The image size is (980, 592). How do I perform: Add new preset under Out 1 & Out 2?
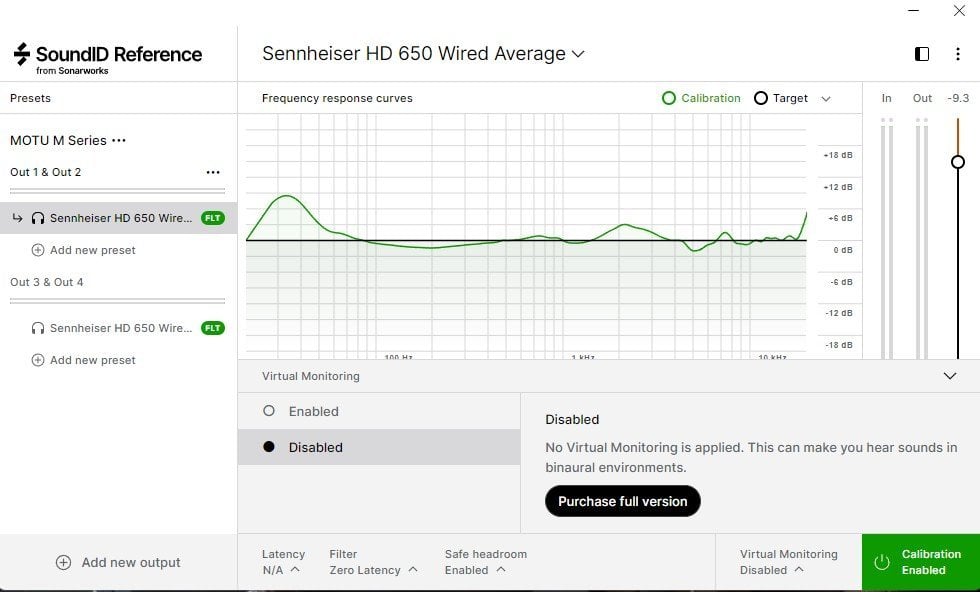click(84, 250)
